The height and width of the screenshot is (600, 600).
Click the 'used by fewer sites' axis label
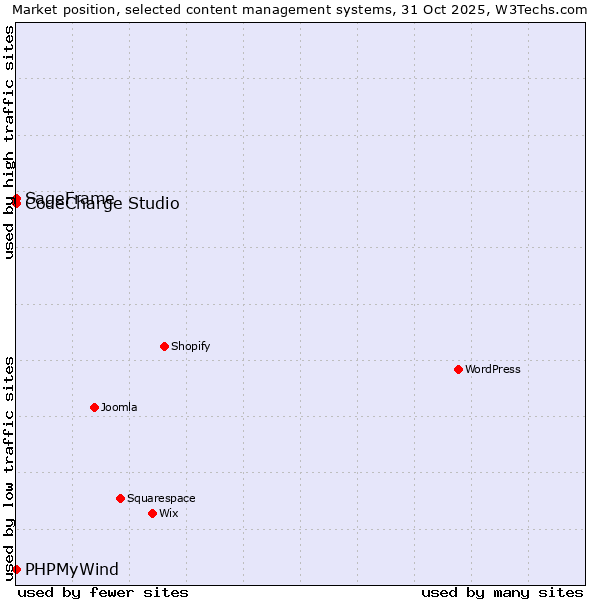[x=103, y=592]
